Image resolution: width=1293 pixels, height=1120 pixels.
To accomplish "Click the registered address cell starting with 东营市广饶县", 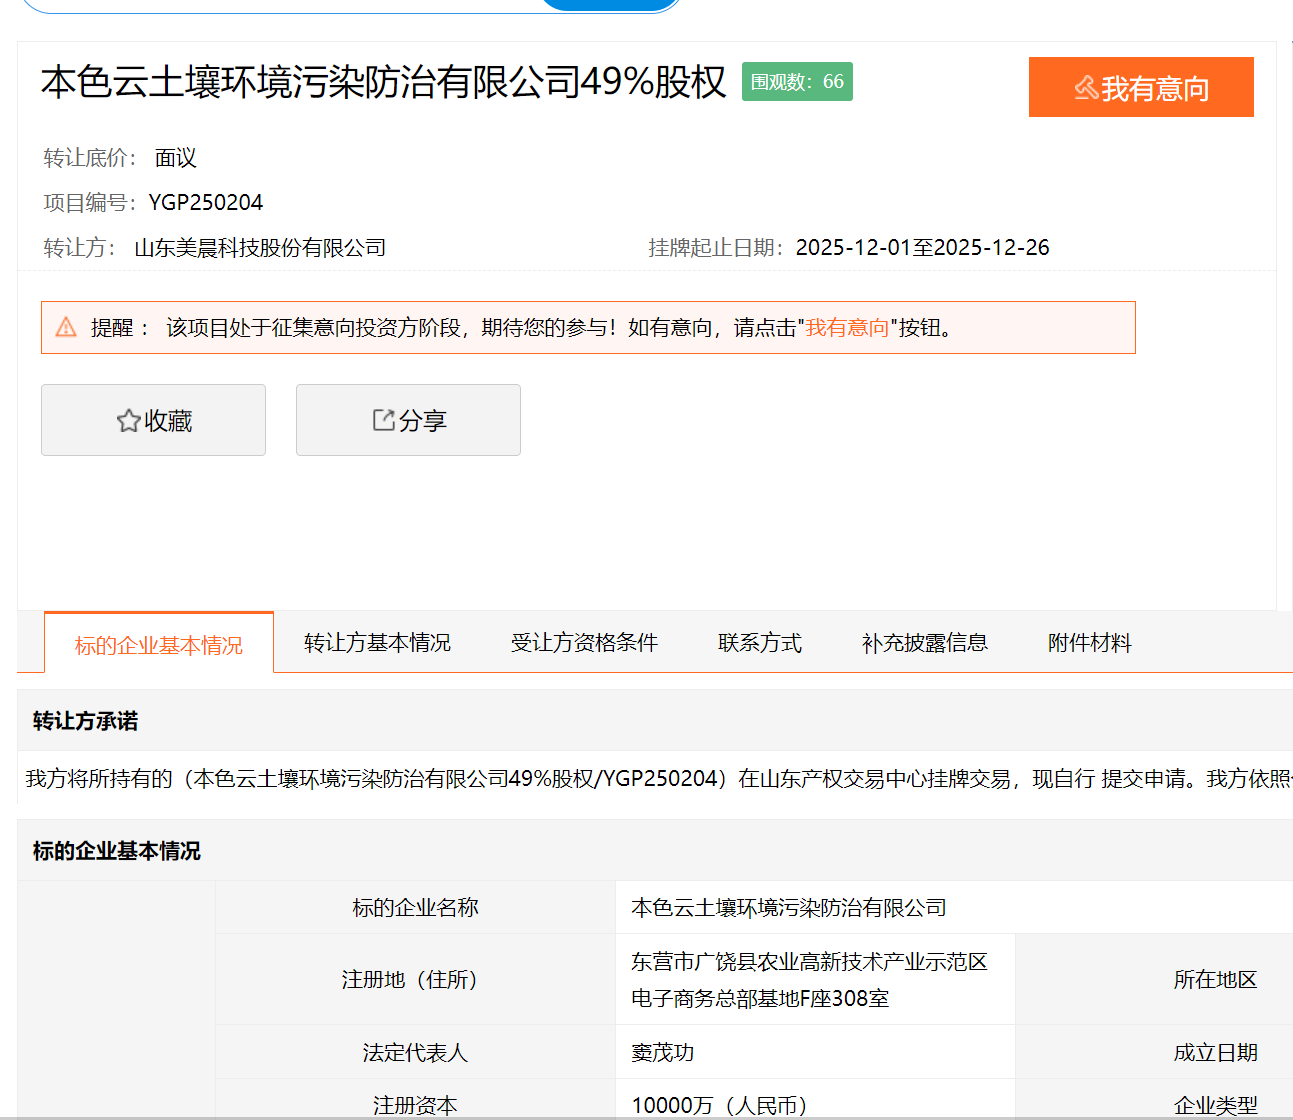I will point(809,979).
